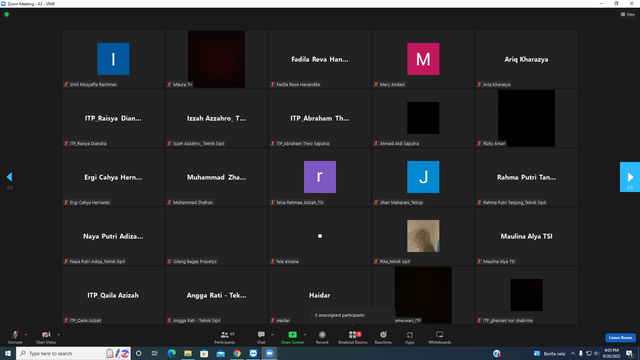640x360 pixels.
Task: Click the Maulina Alya TSI tile
Action: tap(526, 236)
